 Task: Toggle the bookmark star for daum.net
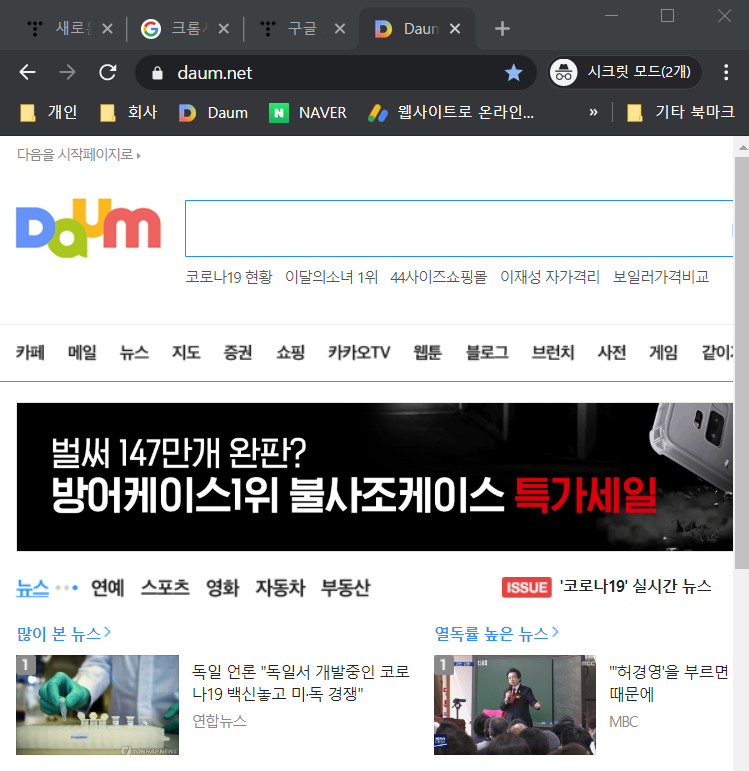(x=513, y=73)
